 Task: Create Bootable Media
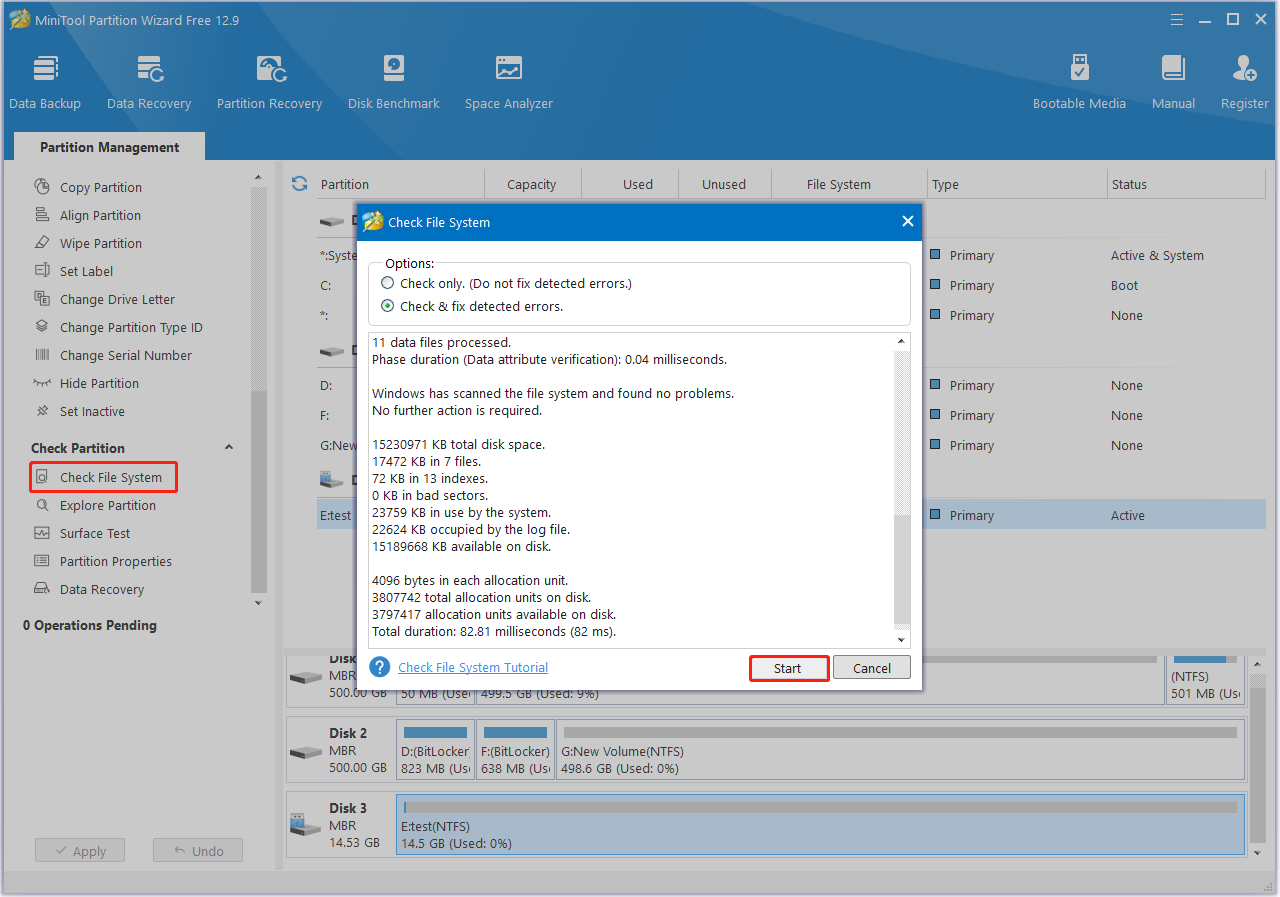pos(1079,82)
